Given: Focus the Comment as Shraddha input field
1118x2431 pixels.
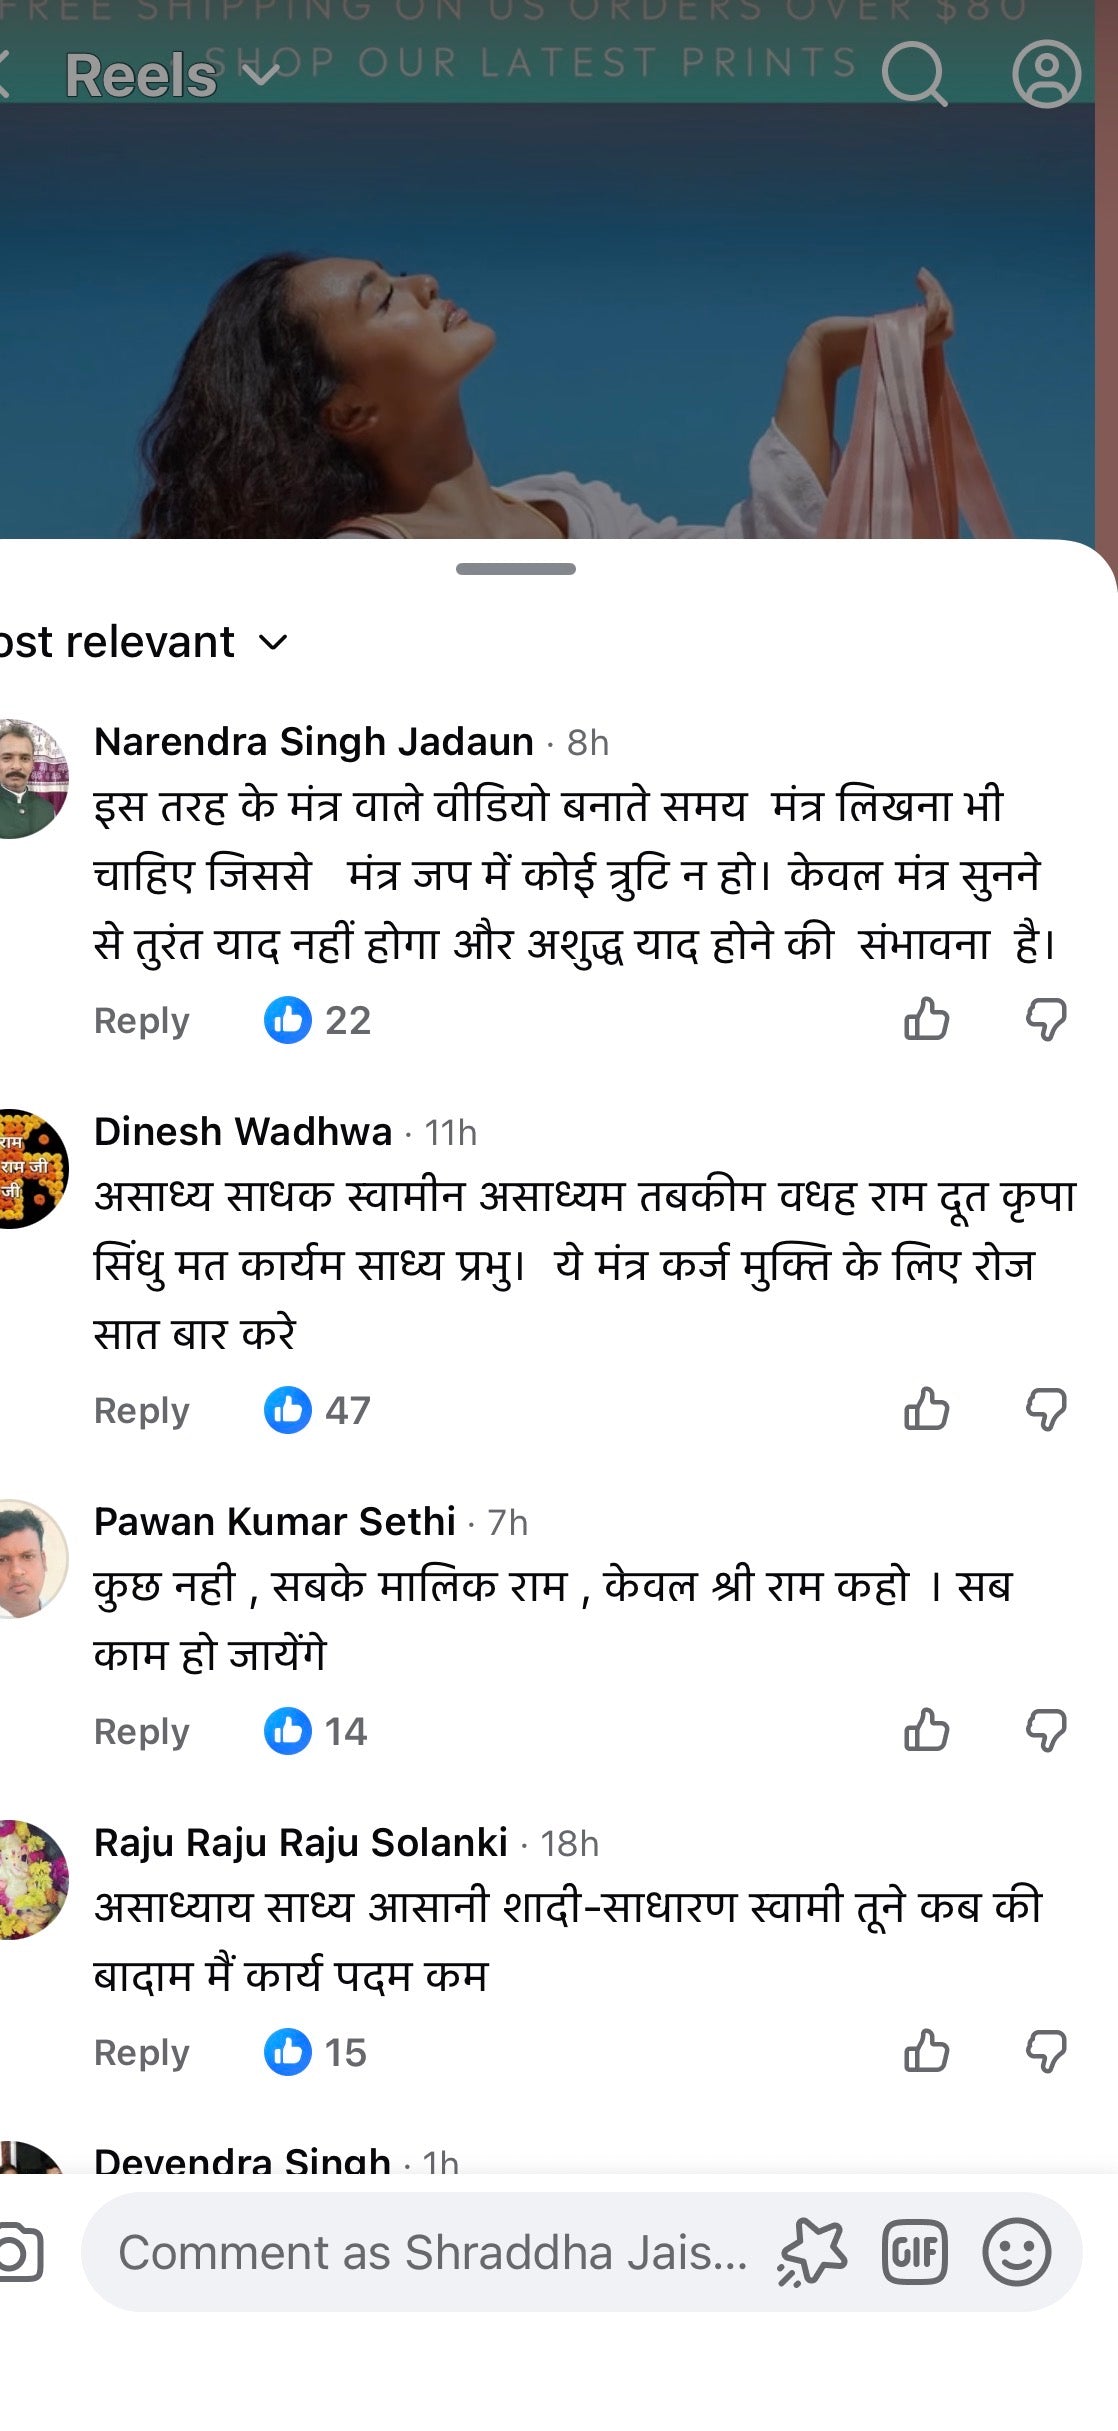Looking at the screenshot, I should tap(432, 2253).
